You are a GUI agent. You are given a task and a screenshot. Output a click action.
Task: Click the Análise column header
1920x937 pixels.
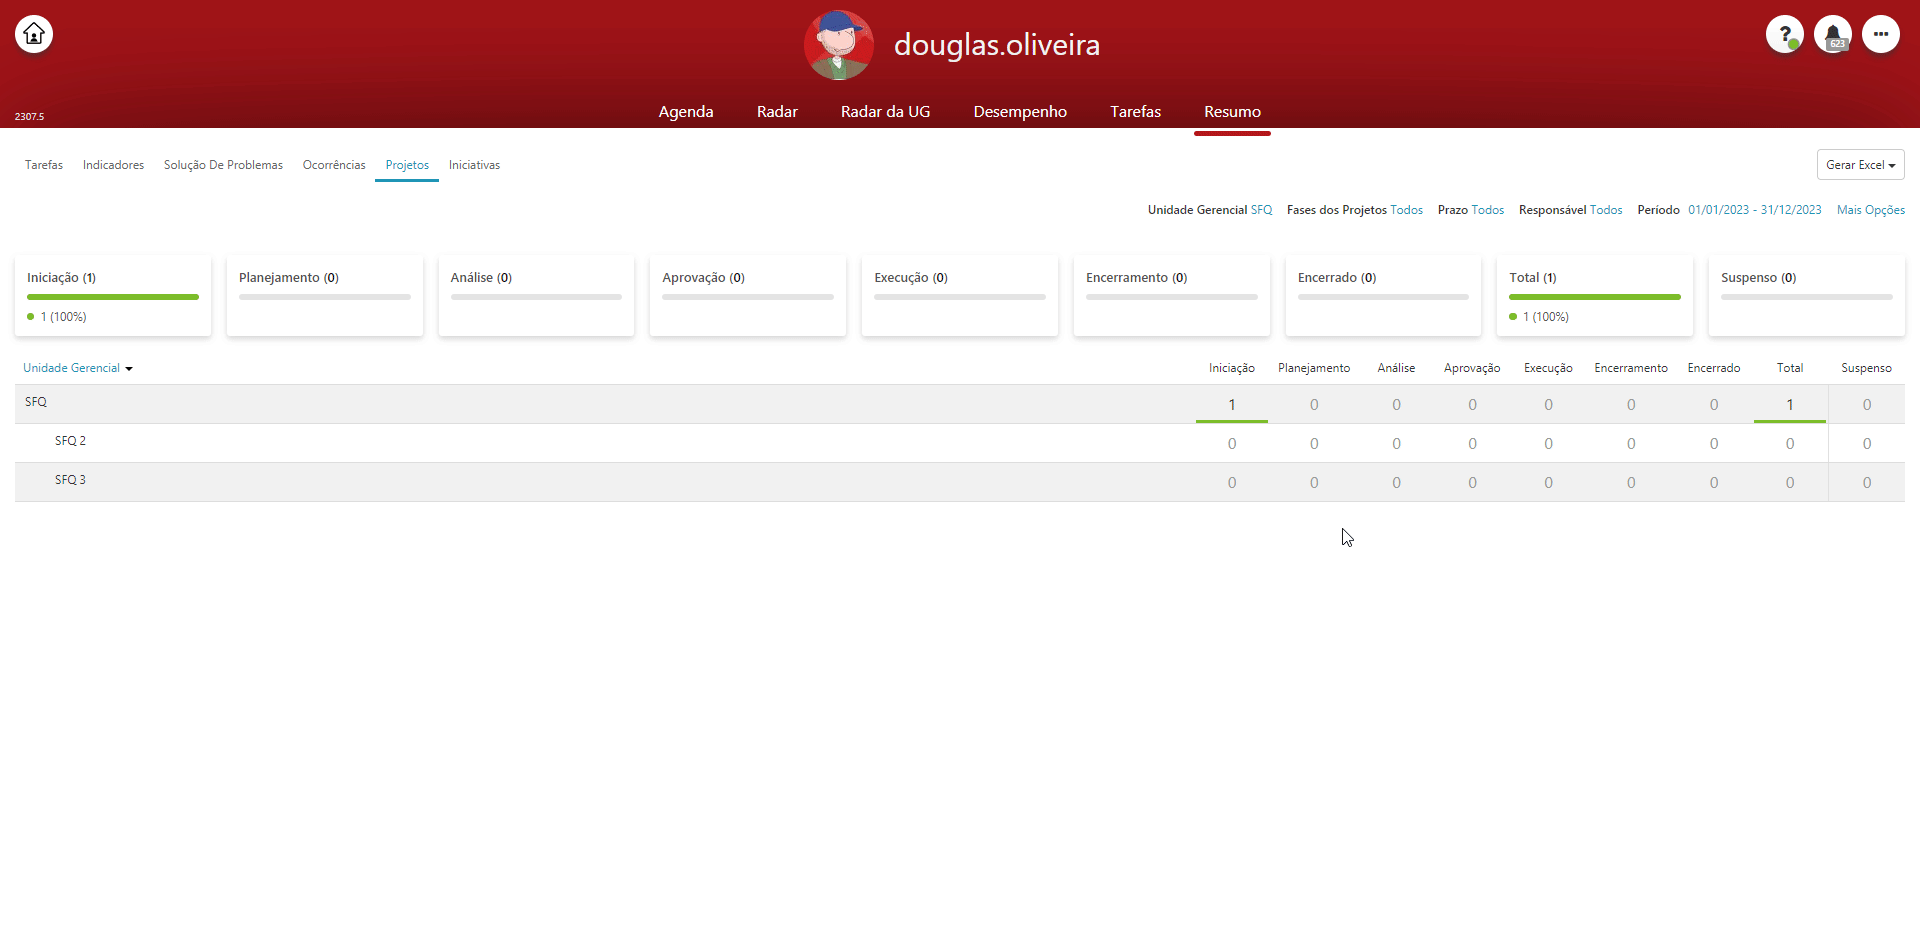click(x=1396, y=368)
